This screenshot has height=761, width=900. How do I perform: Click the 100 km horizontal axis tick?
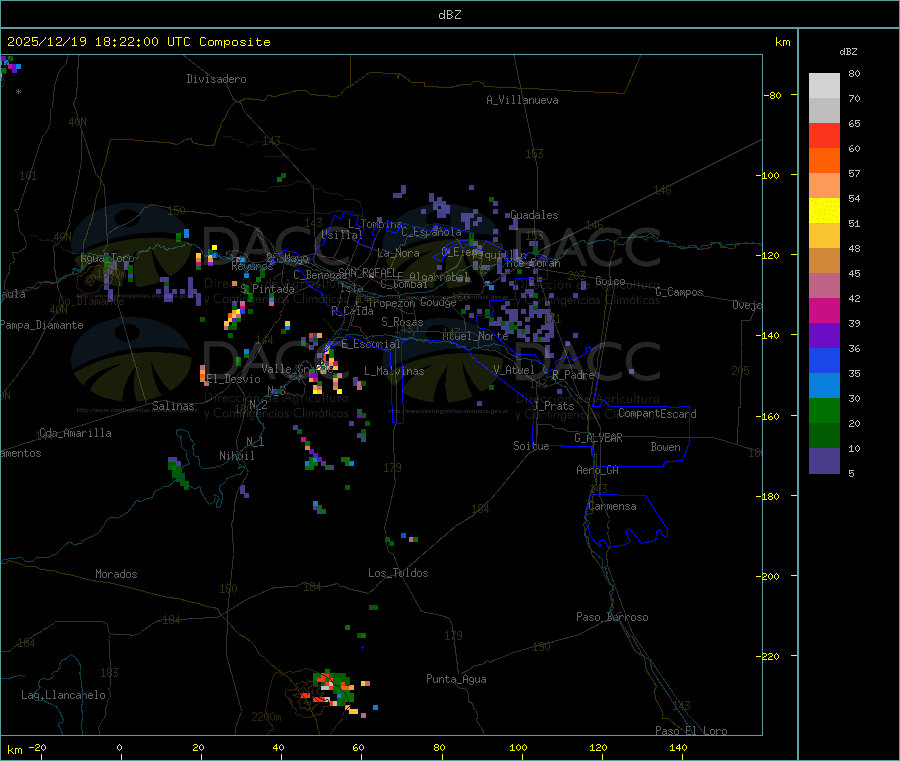coord(518,747)
